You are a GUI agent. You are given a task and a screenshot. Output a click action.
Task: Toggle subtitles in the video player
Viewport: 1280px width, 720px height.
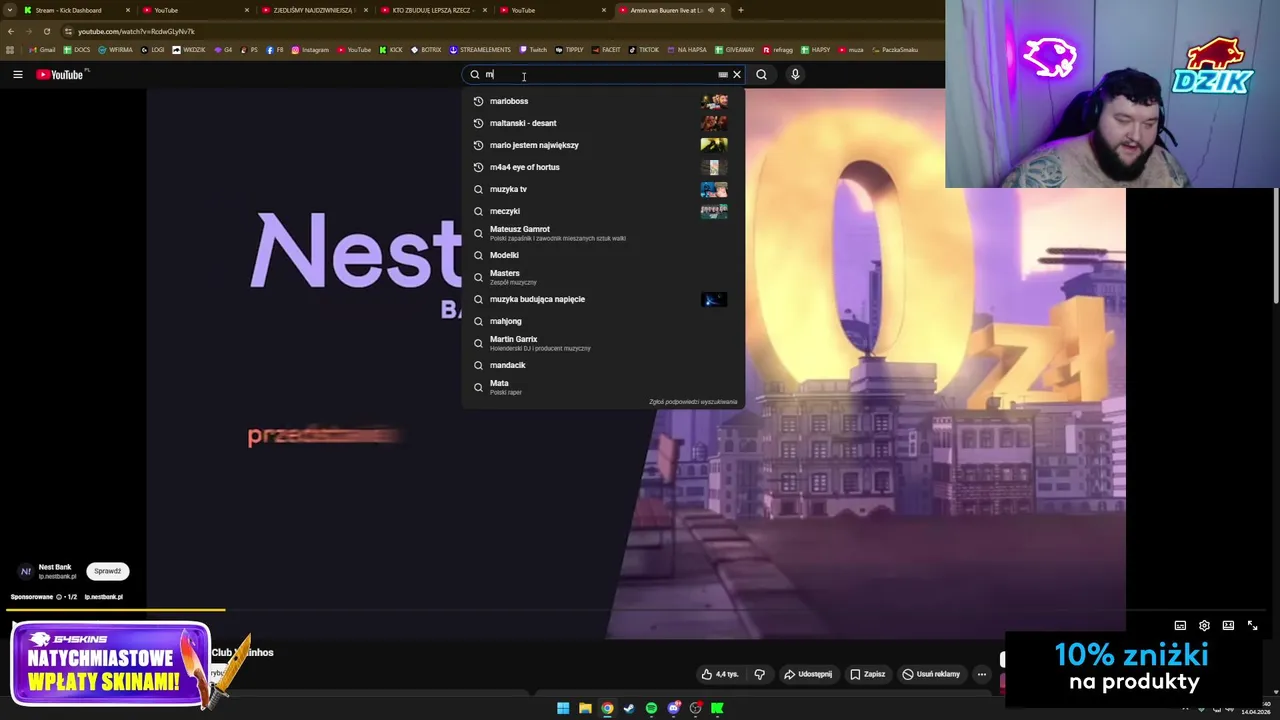click(1180, 625)
